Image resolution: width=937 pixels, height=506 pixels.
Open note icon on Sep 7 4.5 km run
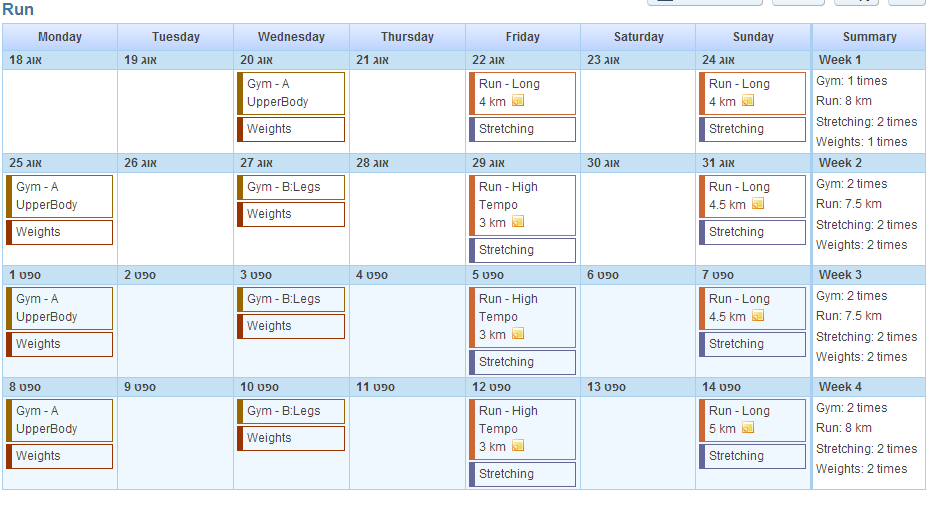(758, 315)
